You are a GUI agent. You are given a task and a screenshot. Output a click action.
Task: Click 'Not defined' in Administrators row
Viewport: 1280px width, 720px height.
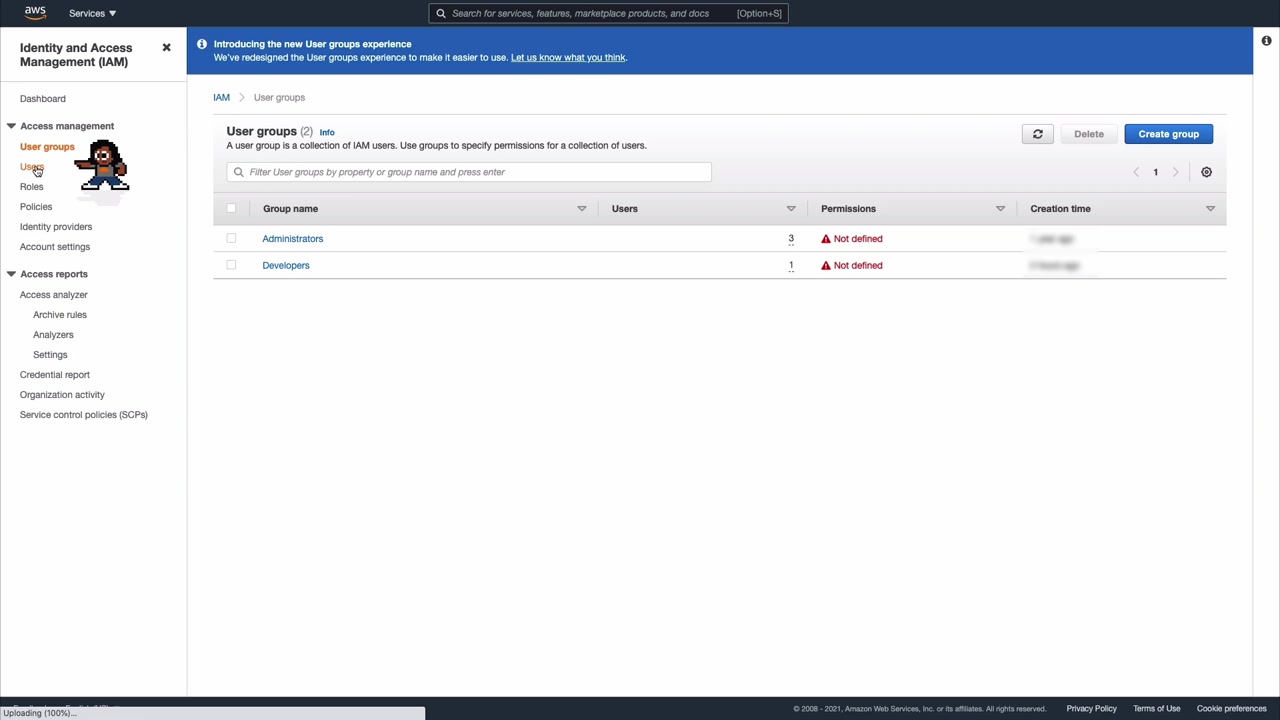click(x=858, y=239)
